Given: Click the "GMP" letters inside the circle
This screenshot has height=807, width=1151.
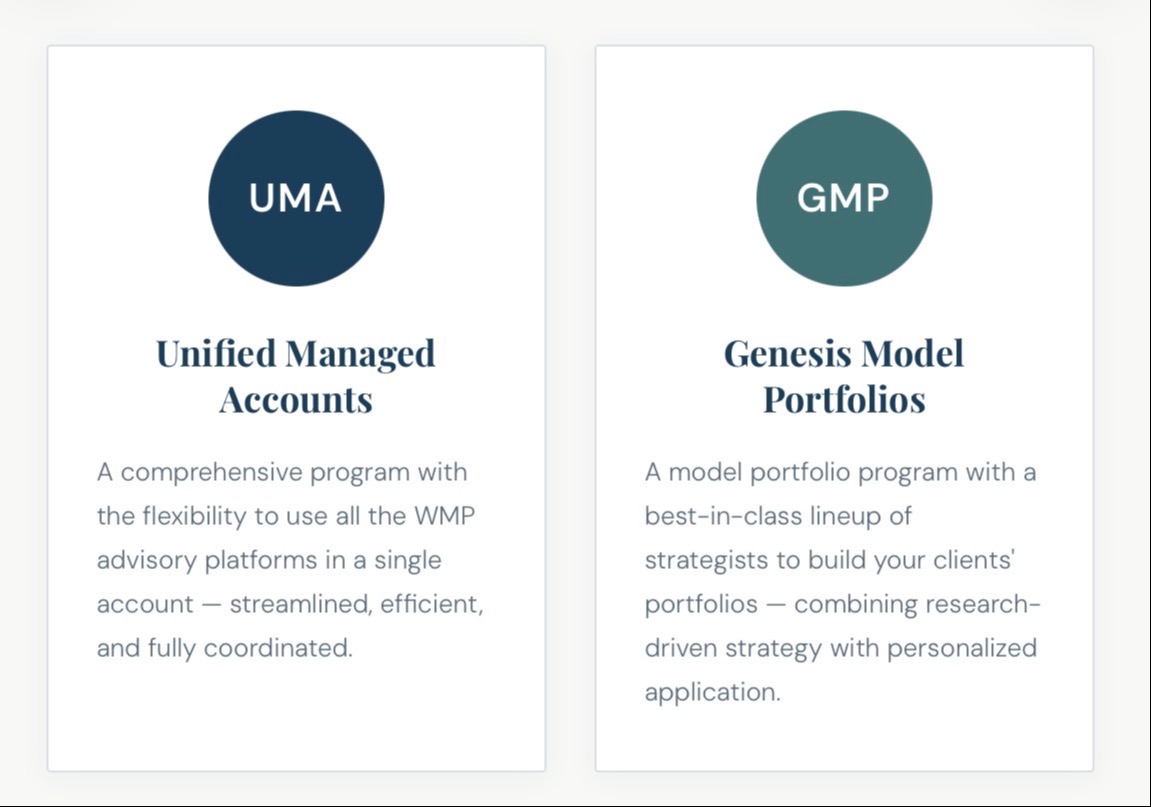Looking at the screenshot, I should tap(843, 198).
